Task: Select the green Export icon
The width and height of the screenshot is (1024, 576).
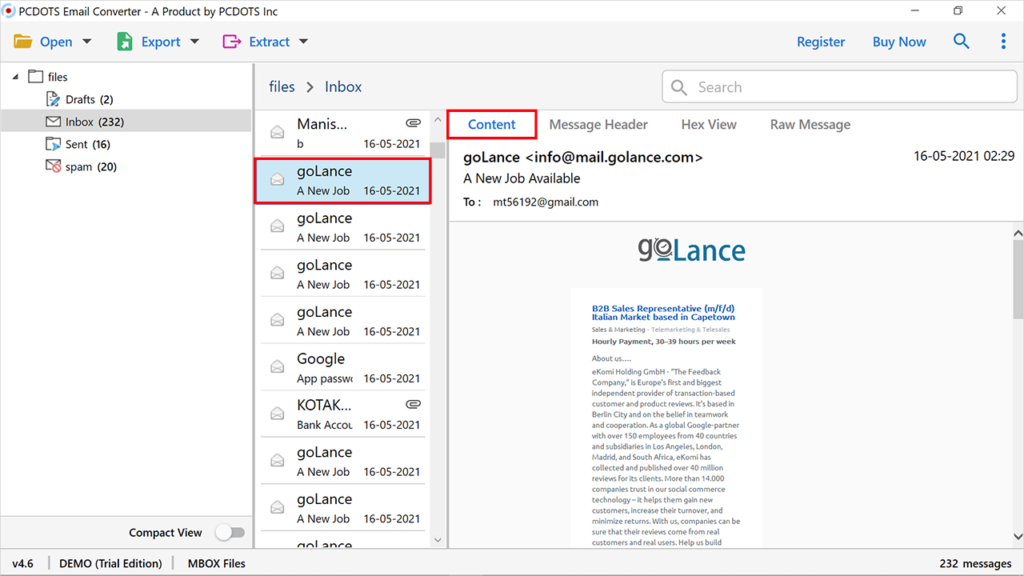Action: [x=124, y=41]
